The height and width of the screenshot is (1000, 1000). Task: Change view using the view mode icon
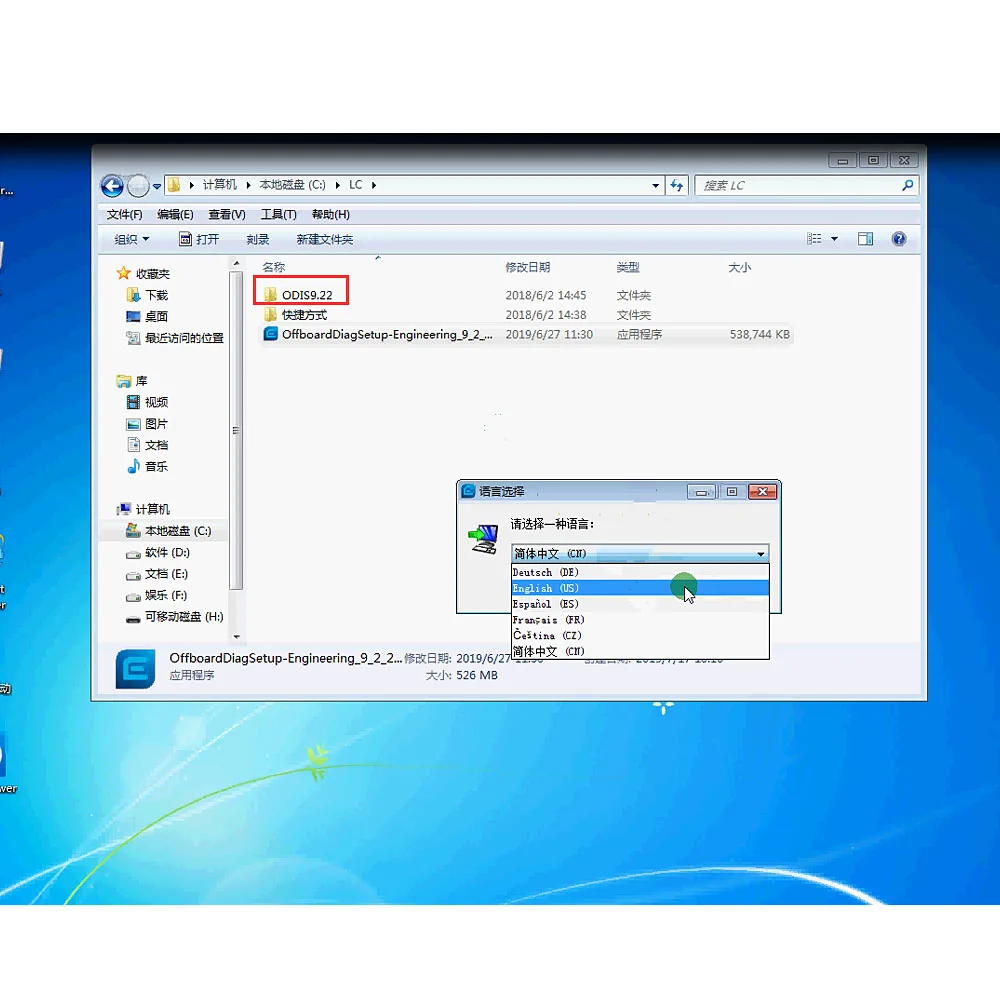pyautogui.click(x=814, y=239)
